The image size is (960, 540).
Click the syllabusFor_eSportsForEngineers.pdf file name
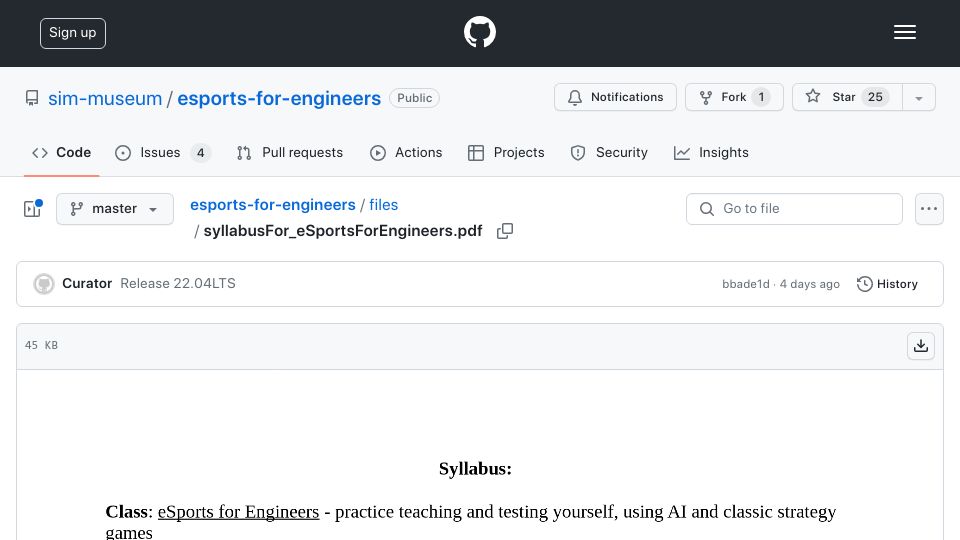[343, 231]
